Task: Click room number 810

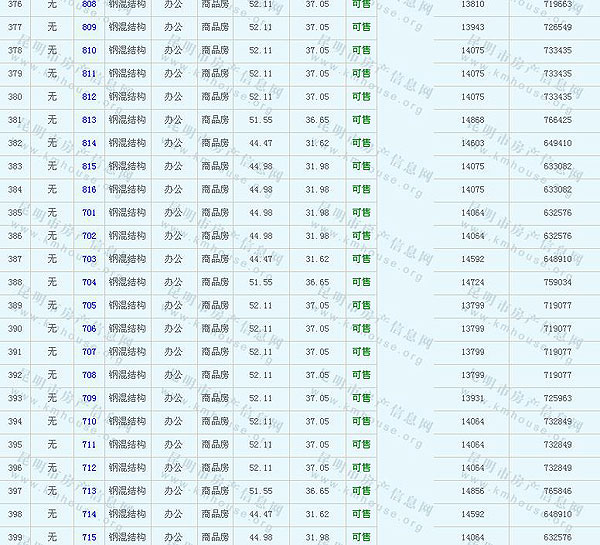Action: [89, 50]
